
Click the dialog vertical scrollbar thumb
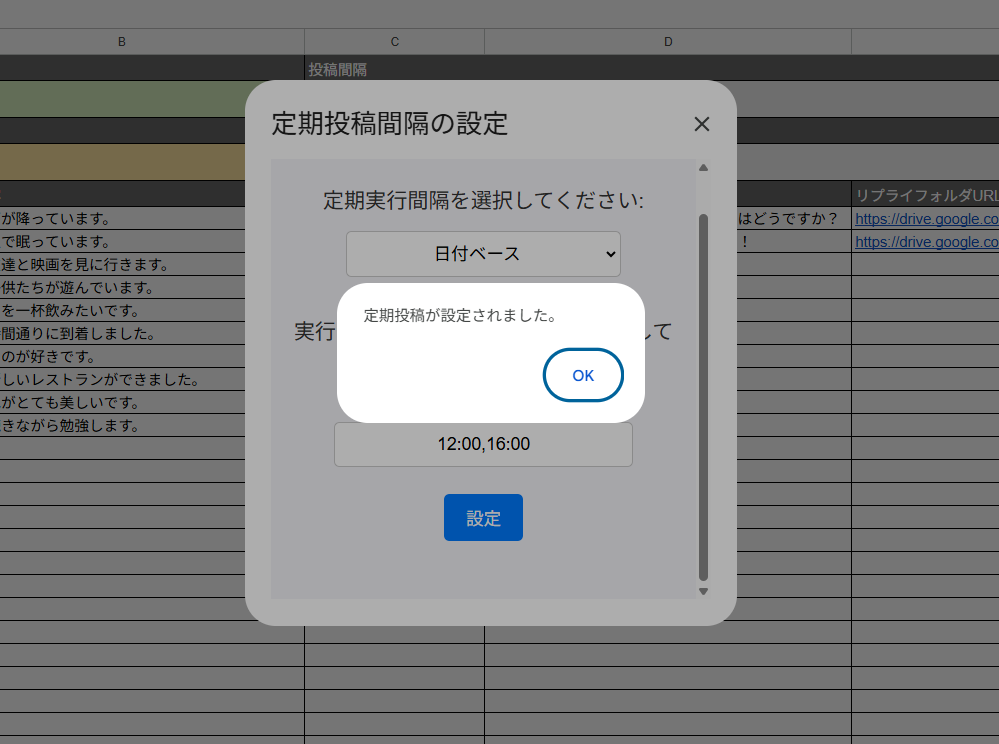click(703, 395)
